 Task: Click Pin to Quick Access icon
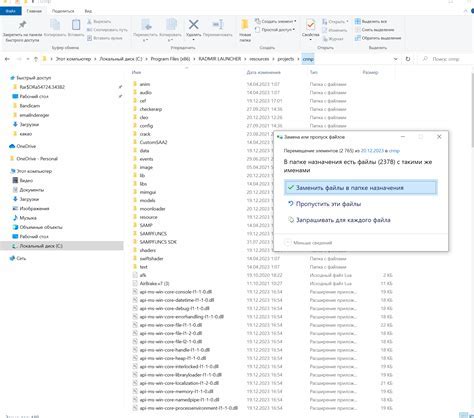tap(22, 25)
